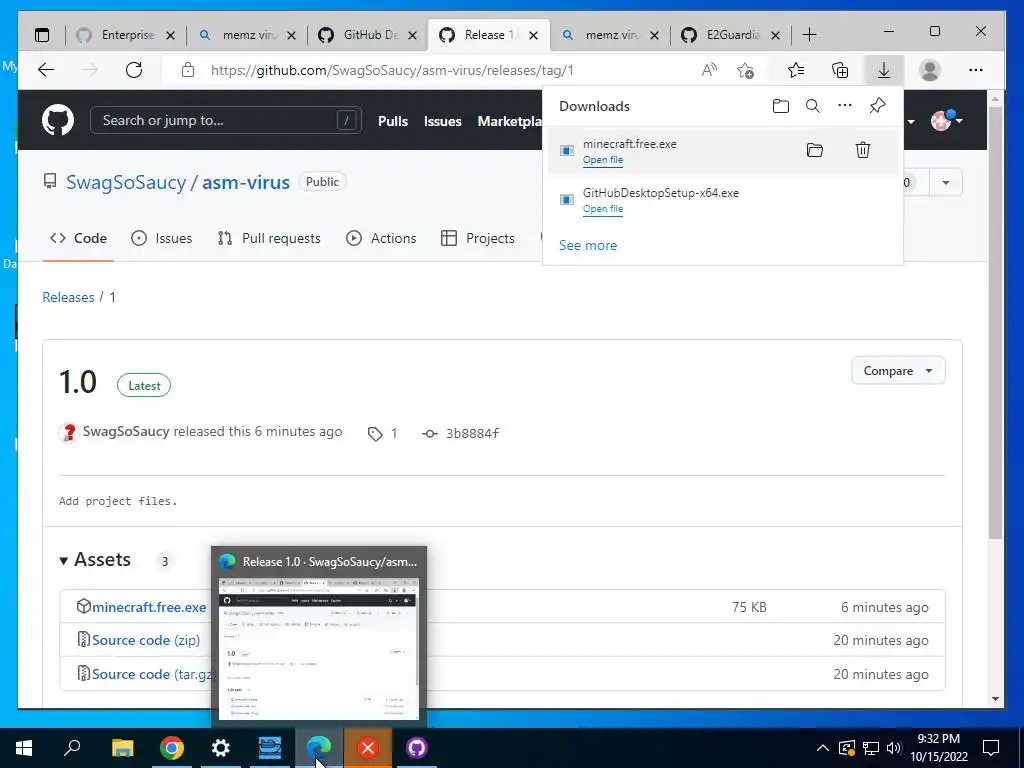
Task: Close the Enterprise tab
Action: click(170, 35)
